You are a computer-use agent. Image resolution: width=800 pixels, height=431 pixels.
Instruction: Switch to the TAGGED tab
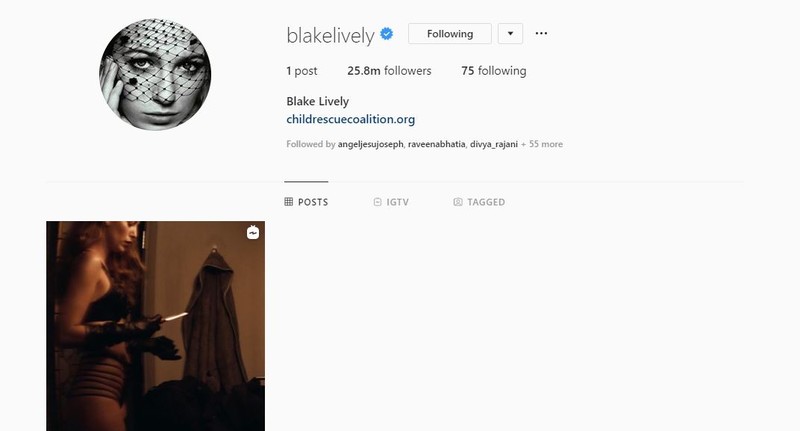[479, 202]
